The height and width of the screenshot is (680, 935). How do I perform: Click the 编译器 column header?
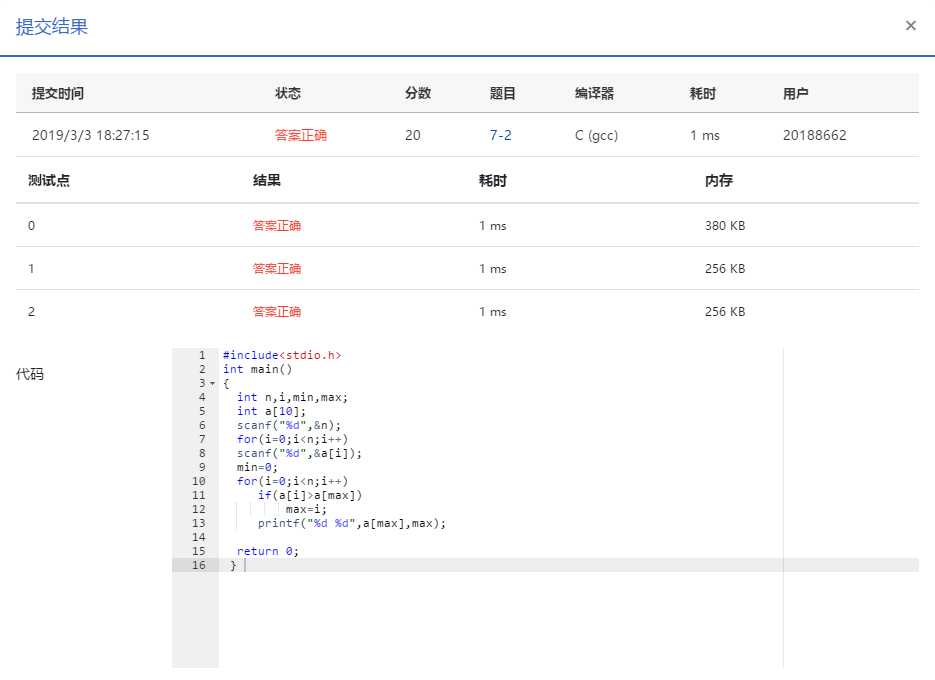click(x=594, y=94)
